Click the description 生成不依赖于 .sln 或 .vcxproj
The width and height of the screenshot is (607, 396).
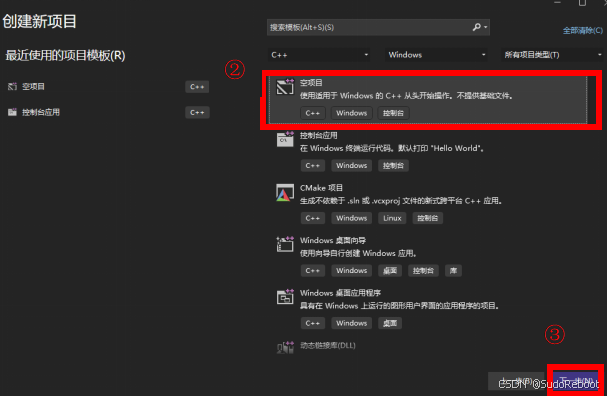[x=401, y=201]
